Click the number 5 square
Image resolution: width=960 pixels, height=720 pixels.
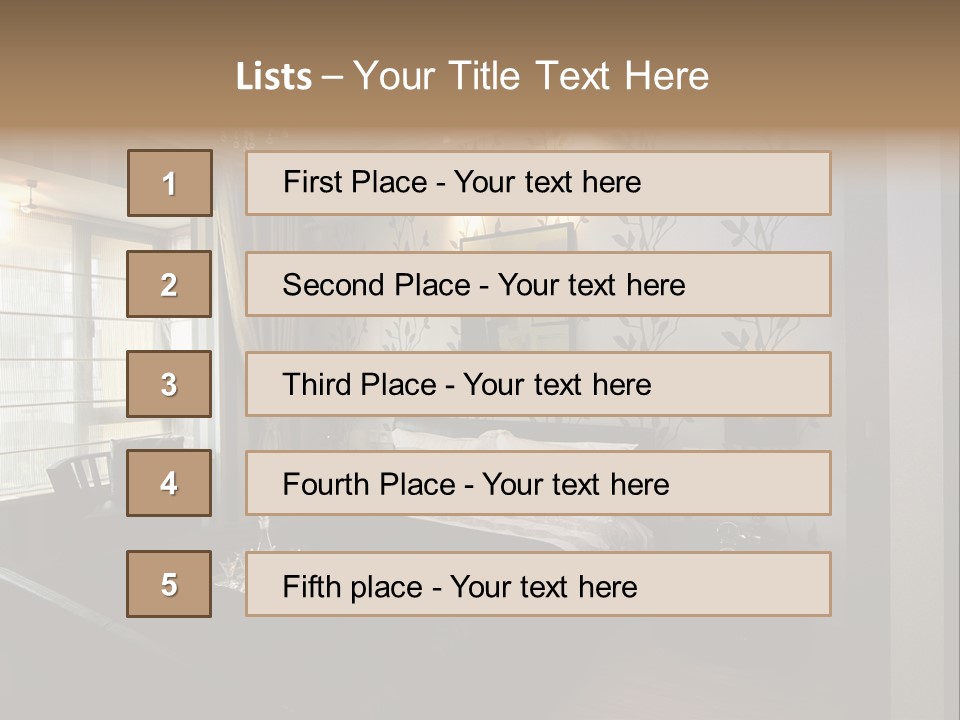tap(169, 584)
